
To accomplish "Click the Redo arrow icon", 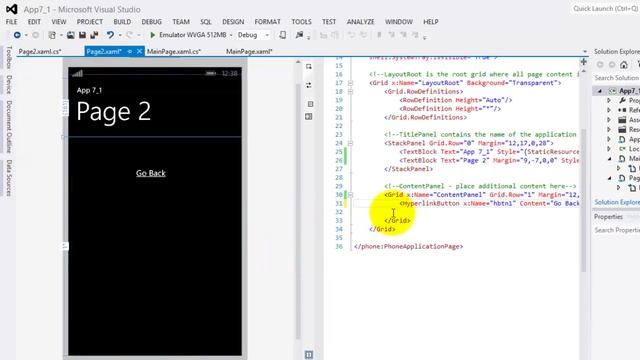I will (x=129, y=35).
